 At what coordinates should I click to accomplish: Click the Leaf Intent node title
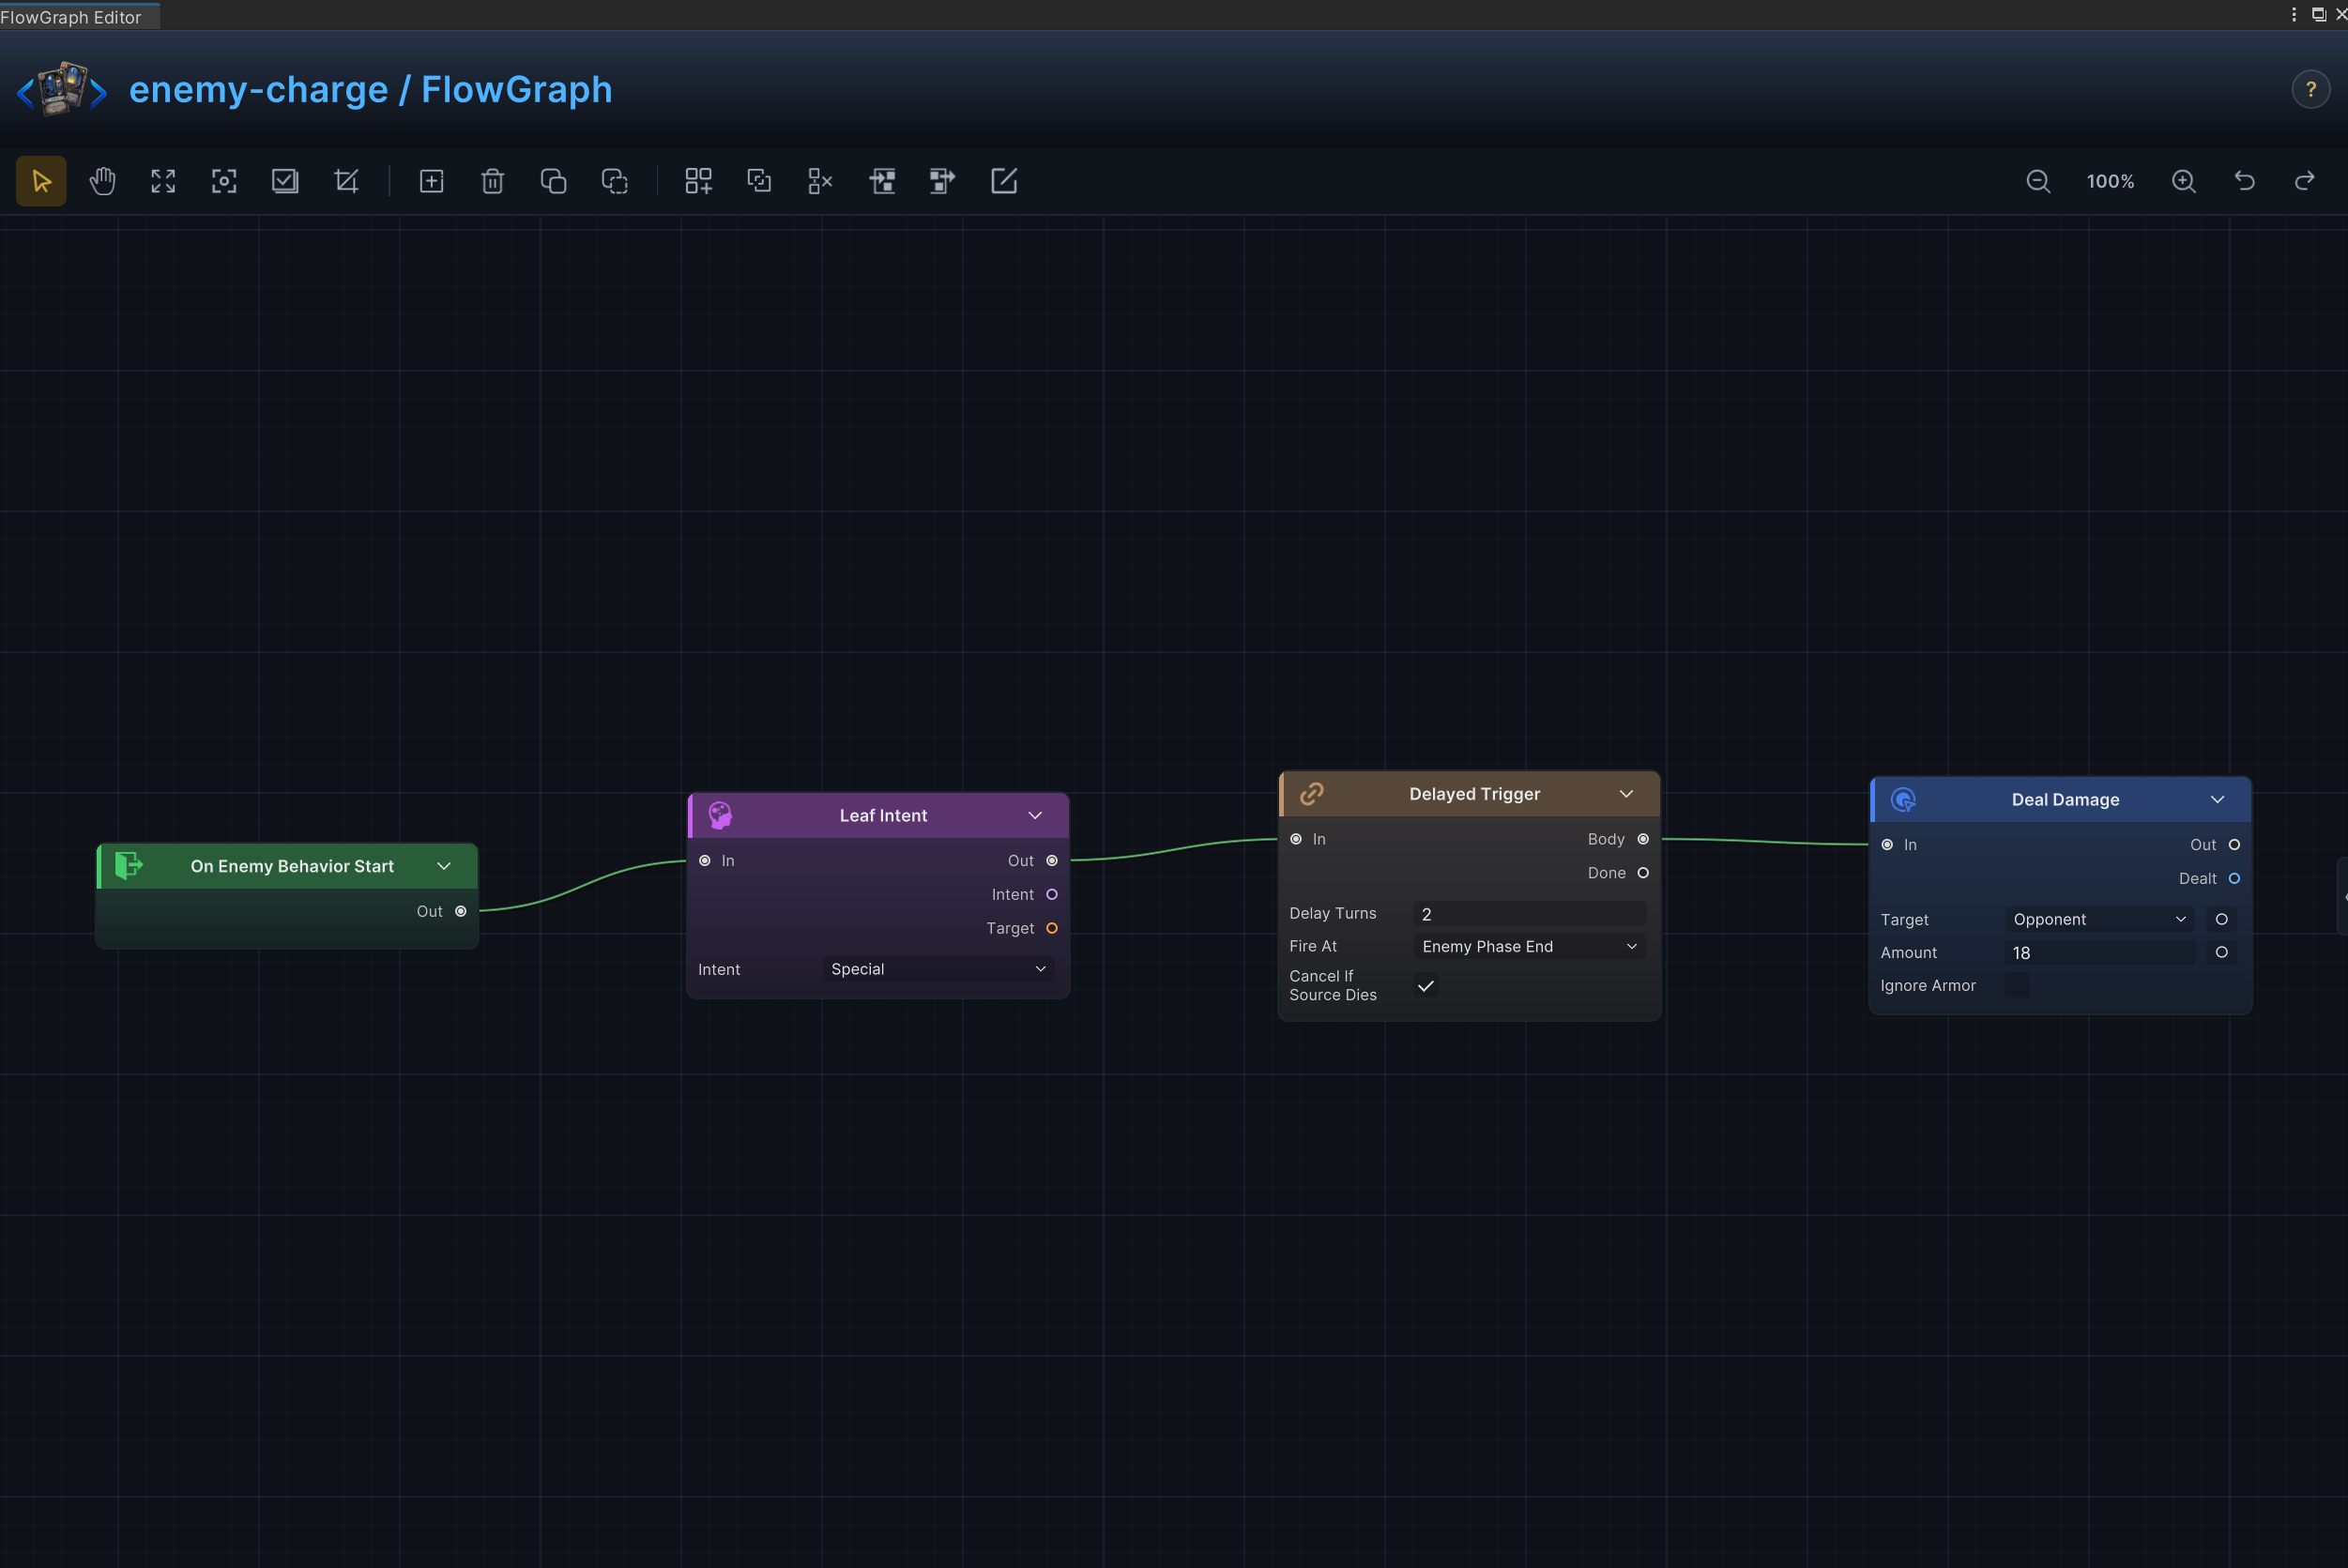pyautogui.click(x=883, y=815)
